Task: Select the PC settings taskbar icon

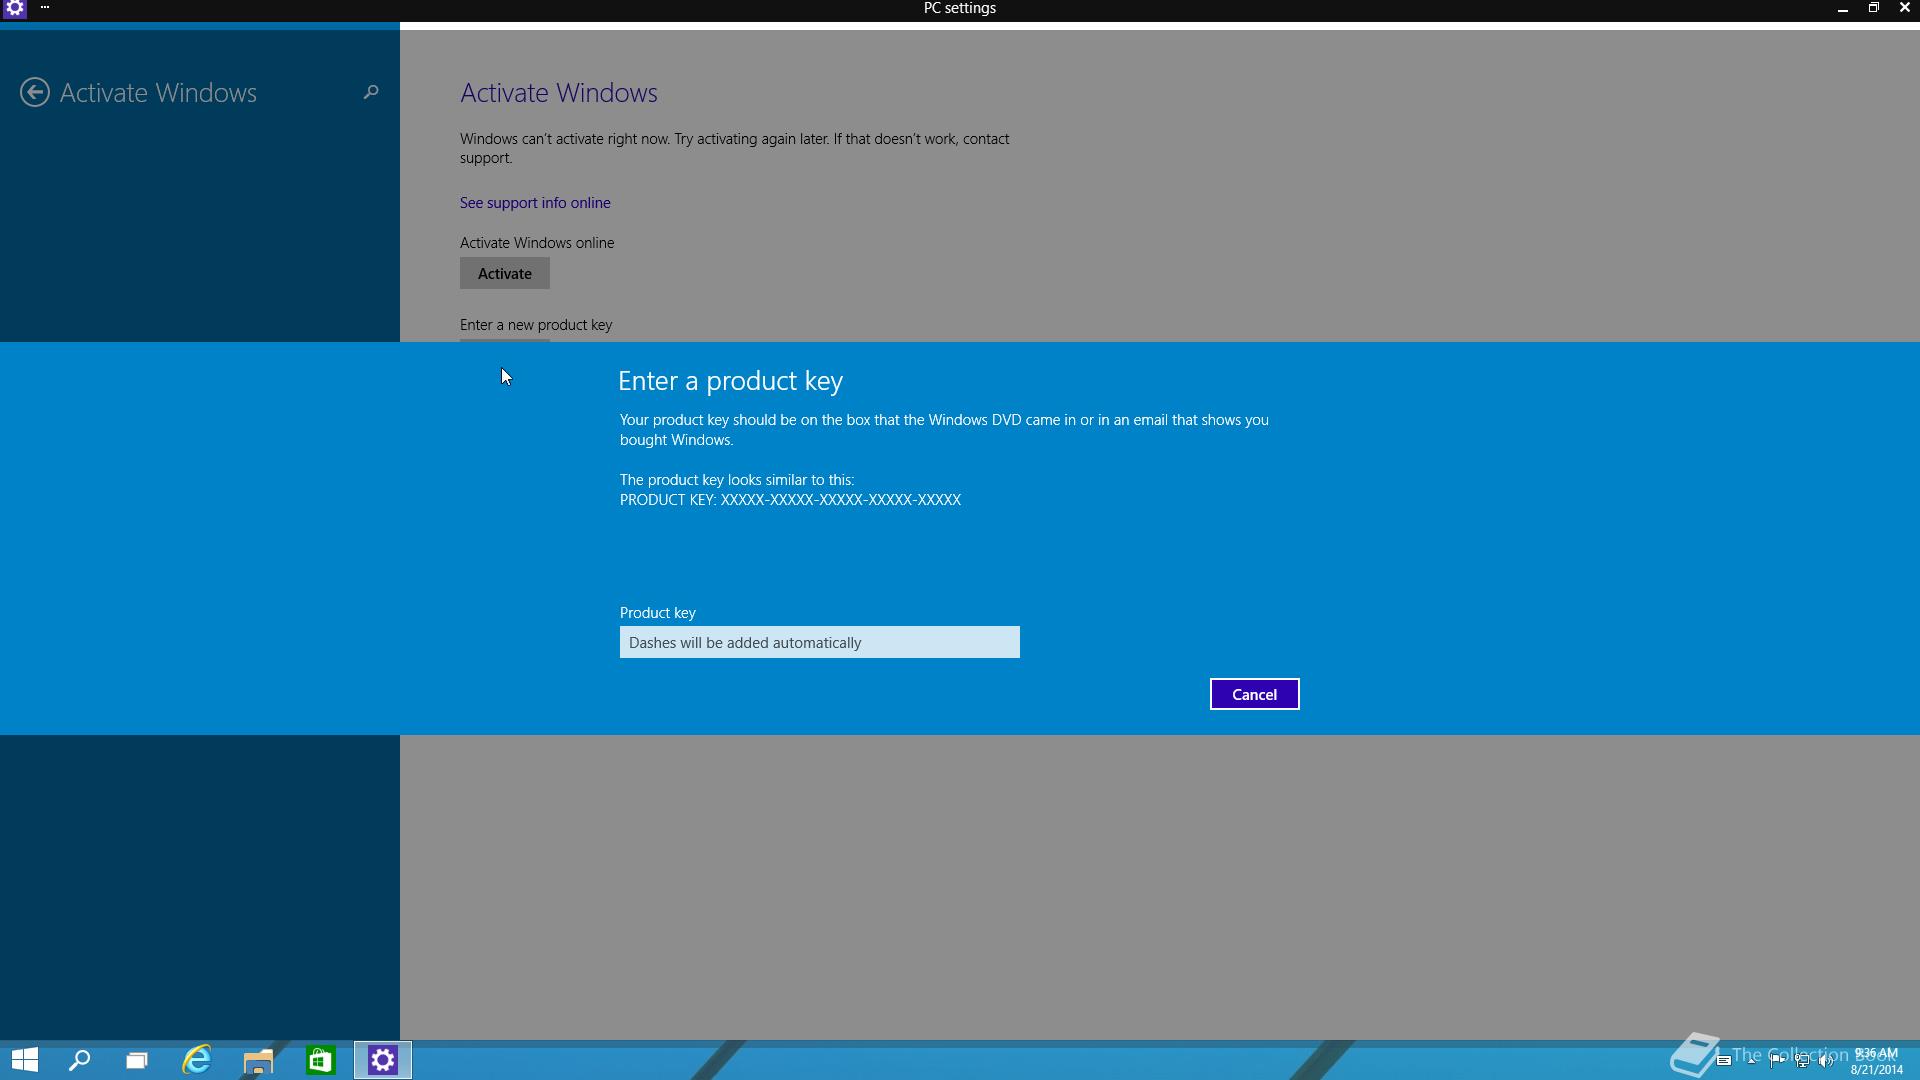Action: coord(383,1060)
